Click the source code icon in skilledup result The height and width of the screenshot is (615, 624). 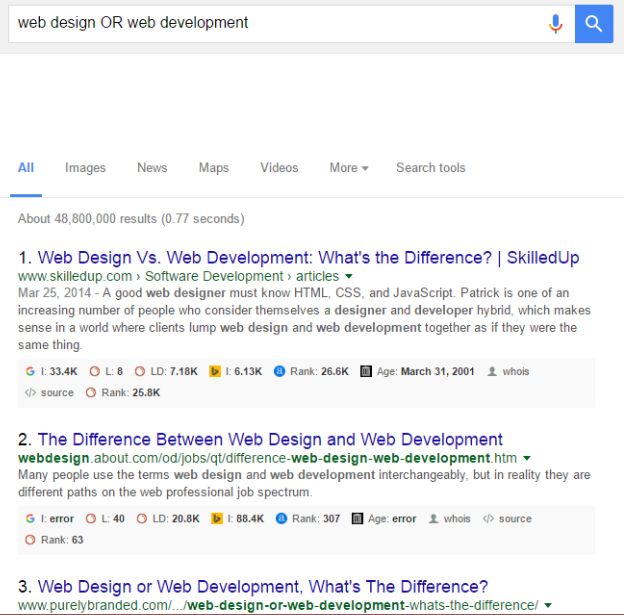(x=30, y=392)
